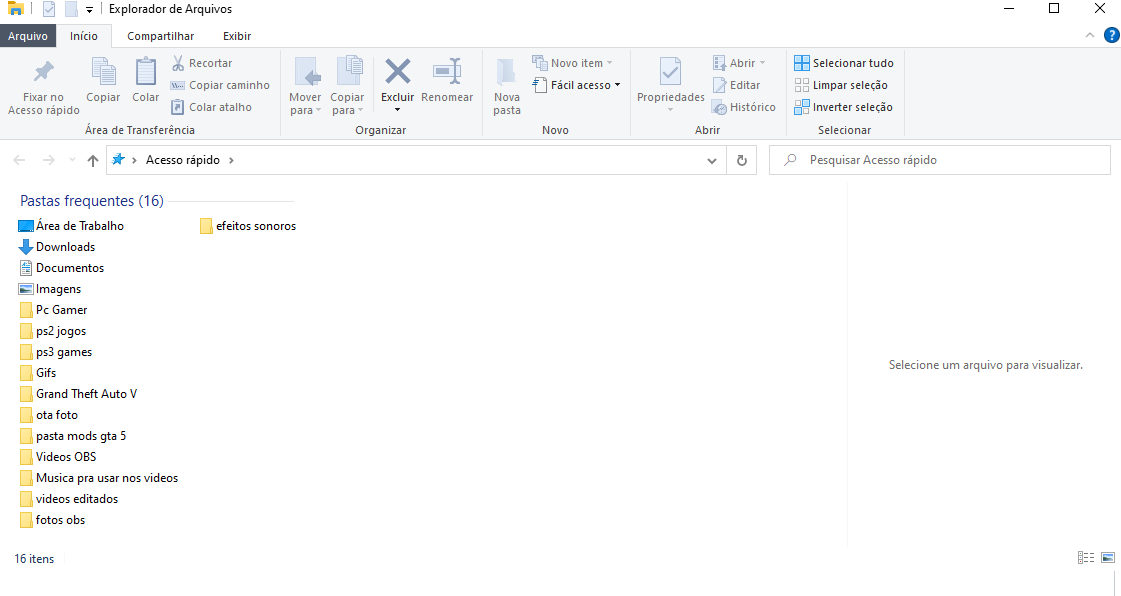
Task: Go back with the left arrow
Action: click(x=19, y=160)
